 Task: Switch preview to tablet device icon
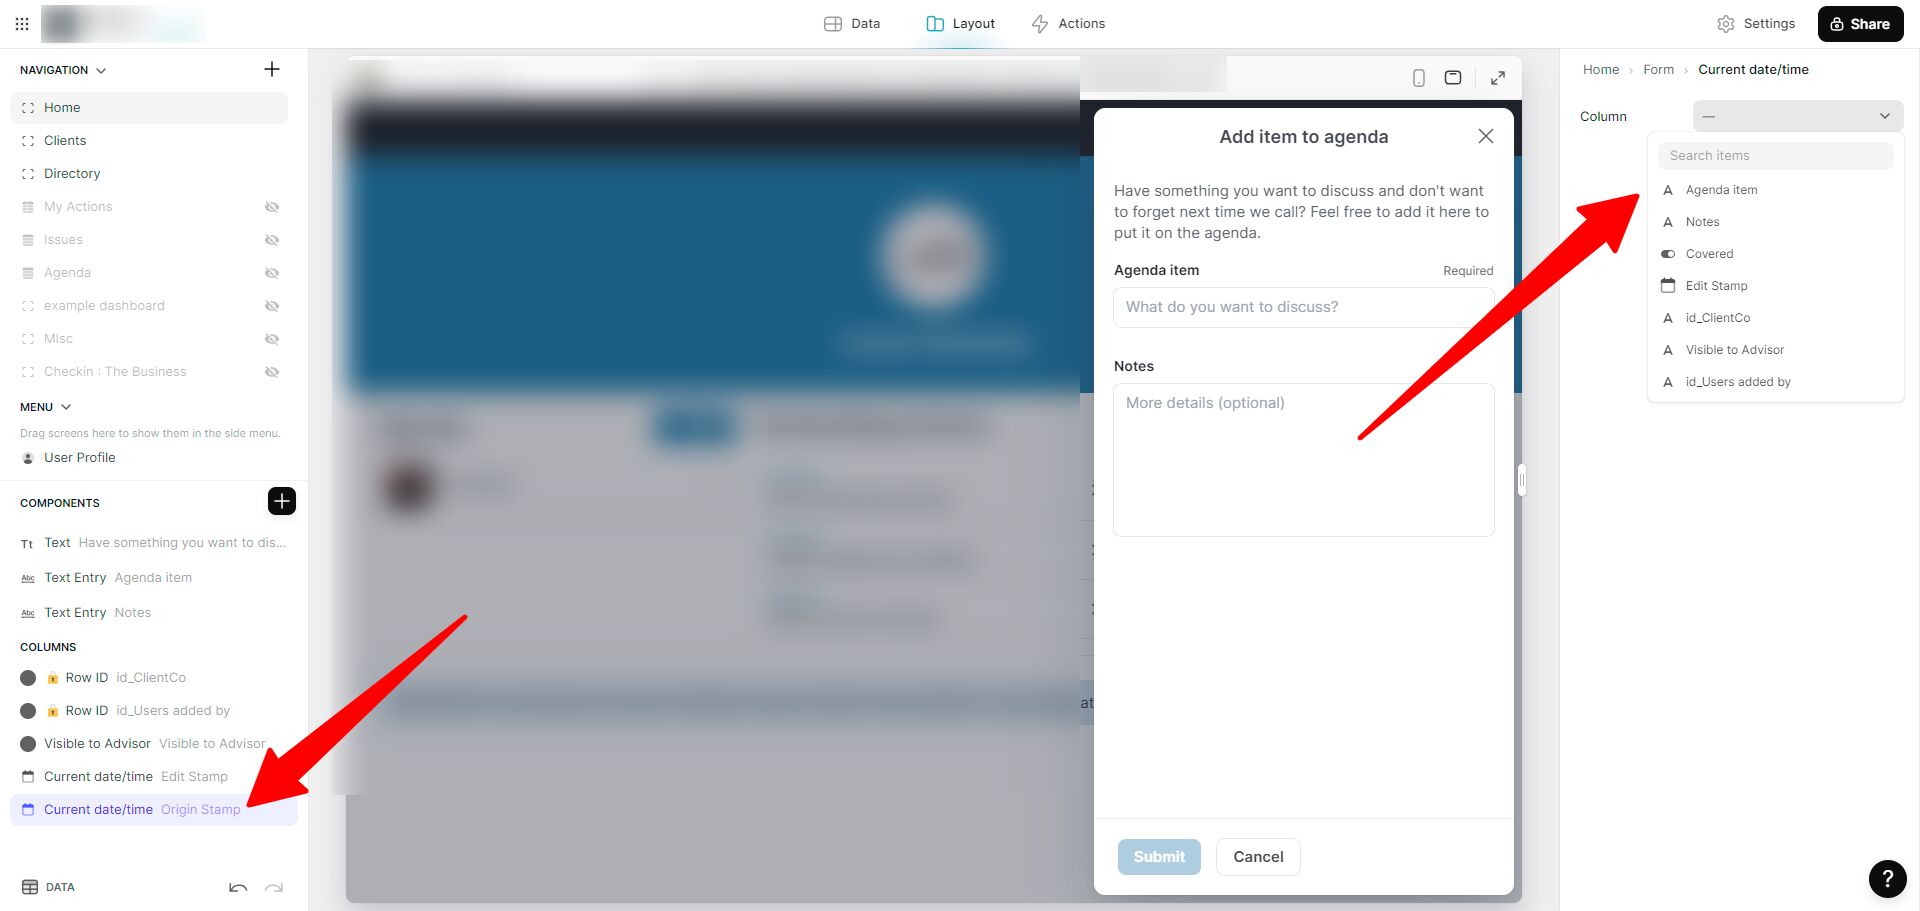[x=1453, y=78]
